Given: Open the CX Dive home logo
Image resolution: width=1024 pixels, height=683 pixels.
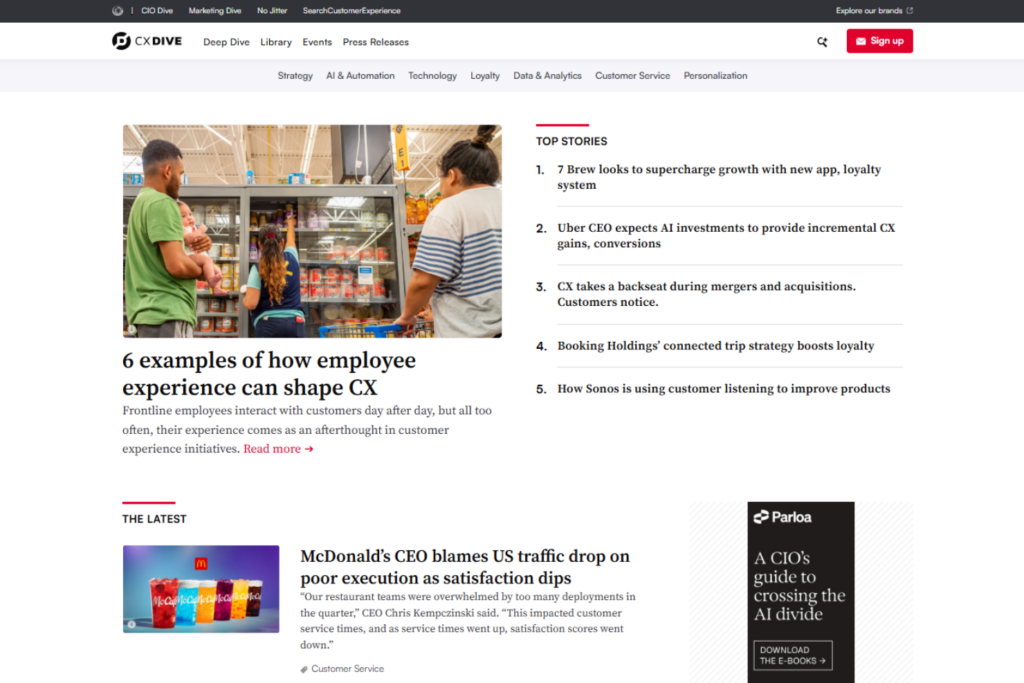Looking at the screenshot, I should coord(147,41).
